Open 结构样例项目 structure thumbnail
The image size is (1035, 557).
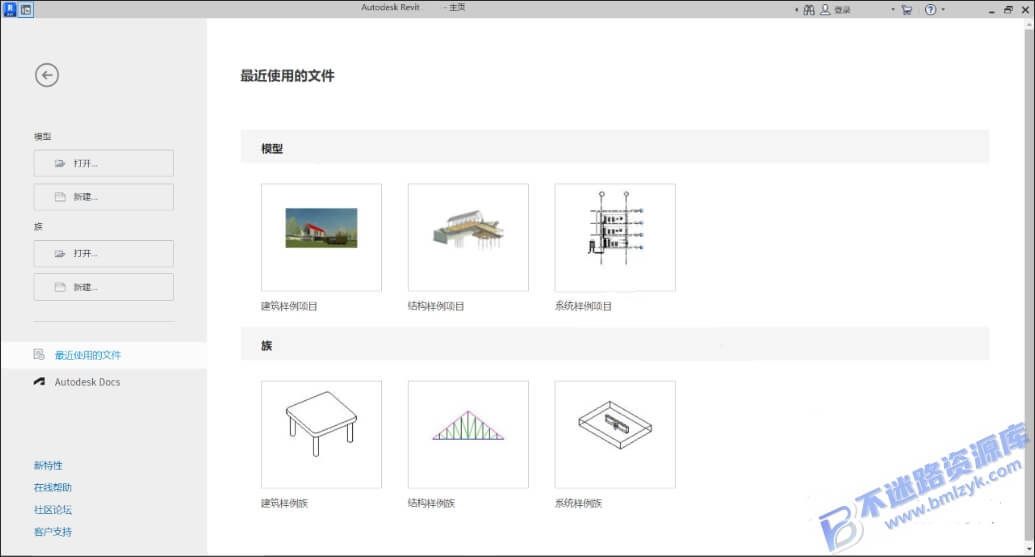click(x=468, y=237)
